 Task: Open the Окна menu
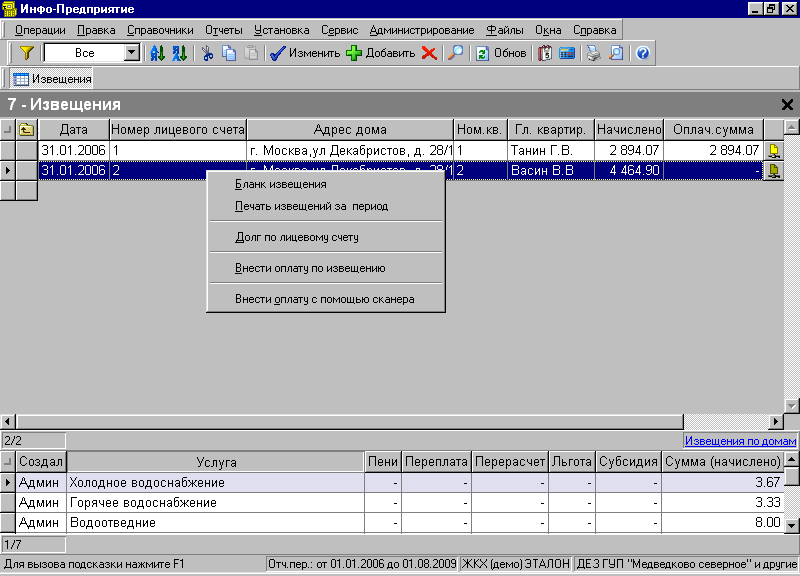[548, 30]
